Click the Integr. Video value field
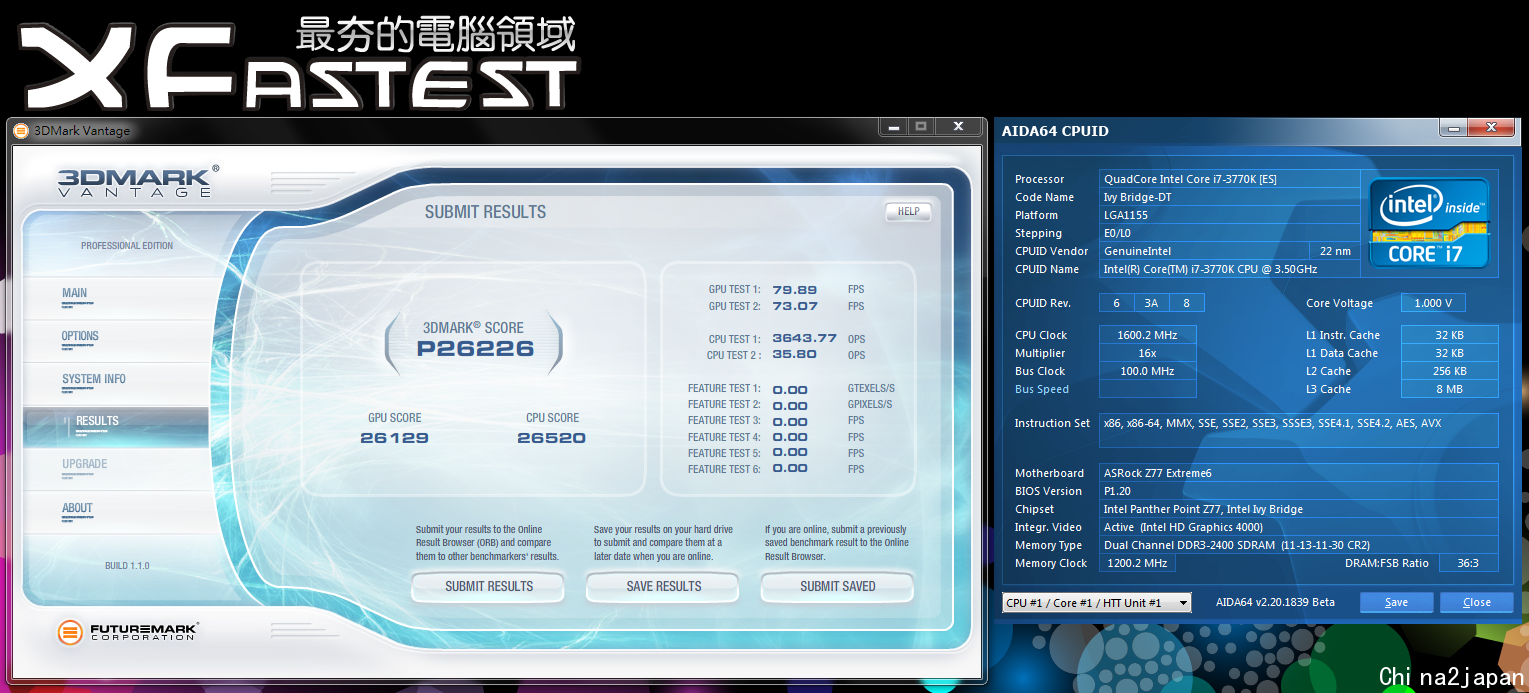The image size is (1529, 693). tap(1299, 527)
